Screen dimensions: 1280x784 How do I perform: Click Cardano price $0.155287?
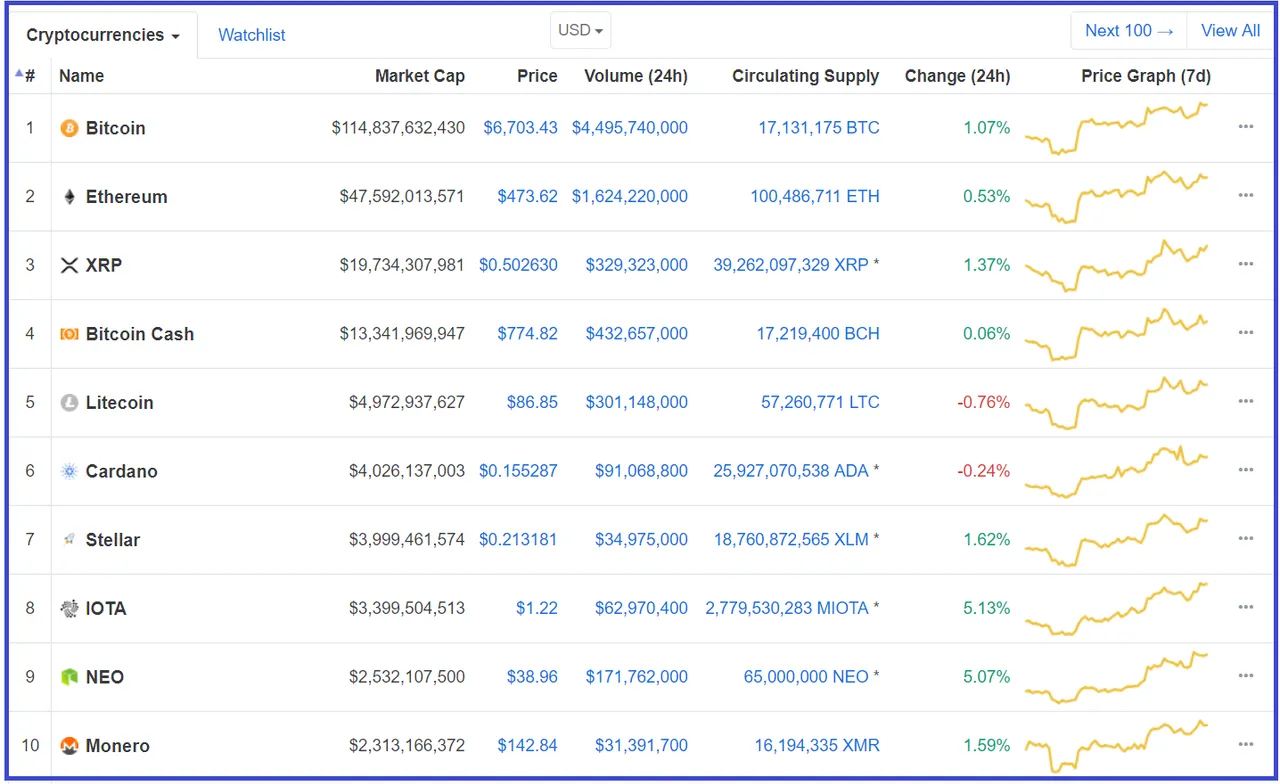click(519, 471)
